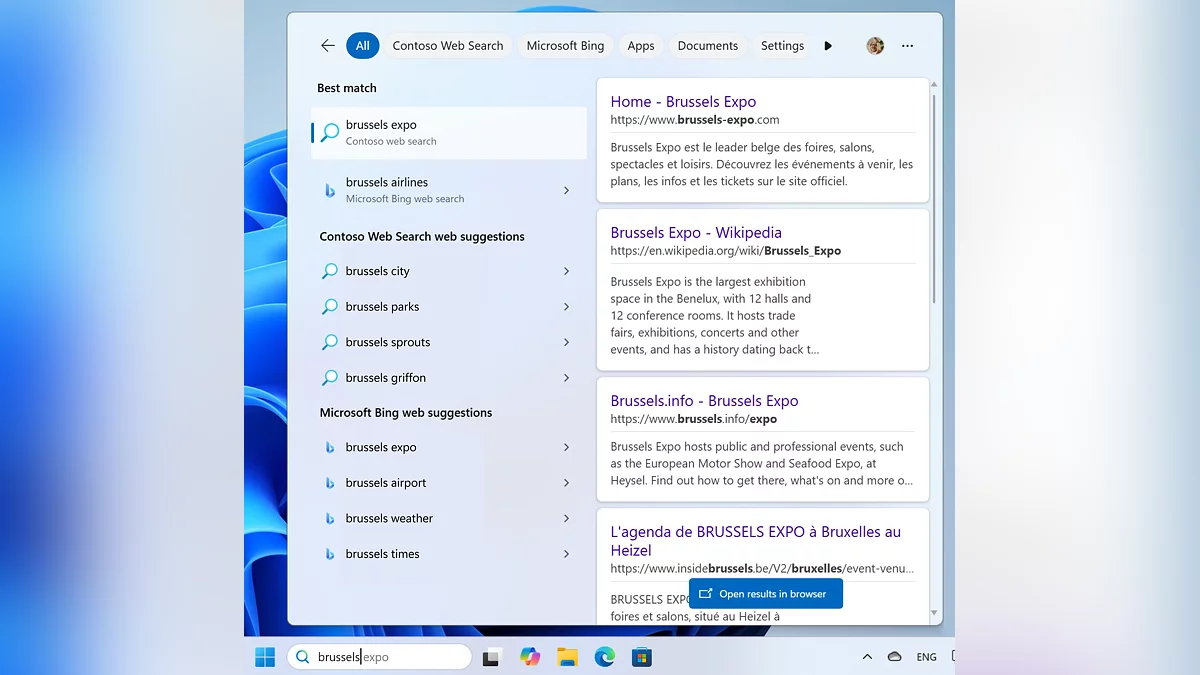Open Microsoft Edge from the taskbar
1200x675 pixels.
click(604, 657)
